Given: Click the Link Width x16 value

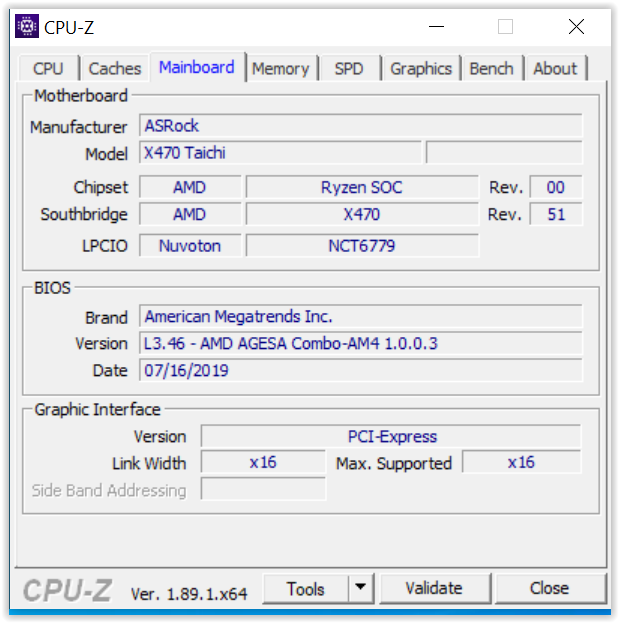Looking at the screenshot, I should pos(263,462).
